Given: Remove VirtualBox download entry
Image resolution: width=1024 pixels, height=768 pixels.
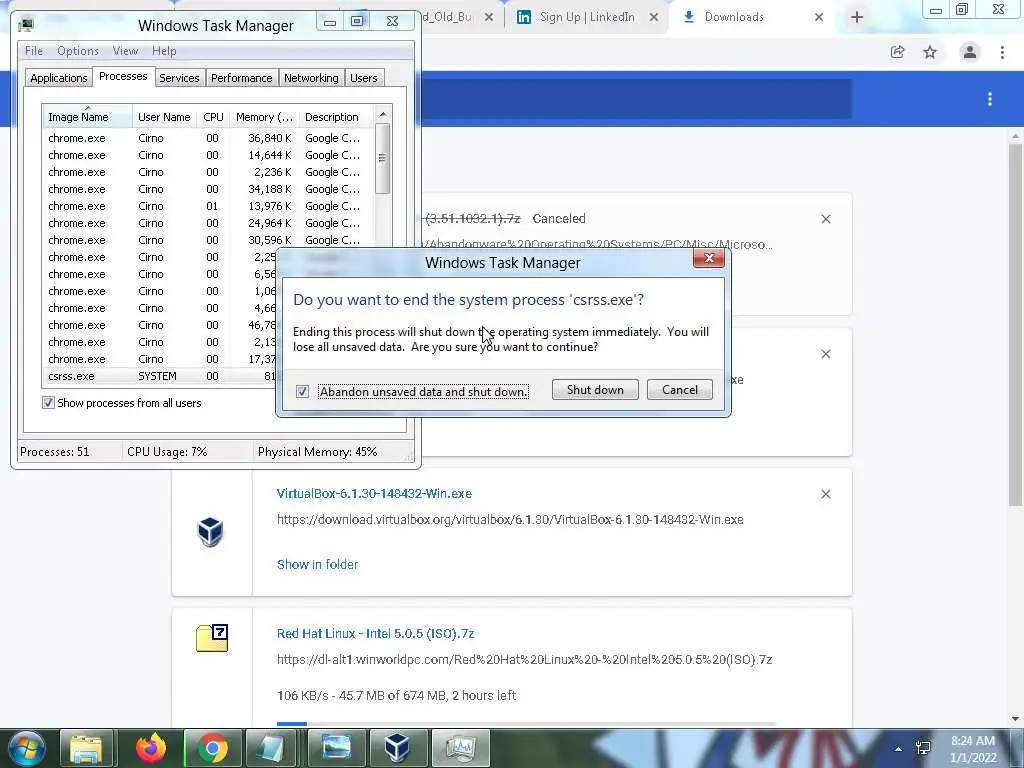Looking at the screenshot, I should click(x=826, y=494).
